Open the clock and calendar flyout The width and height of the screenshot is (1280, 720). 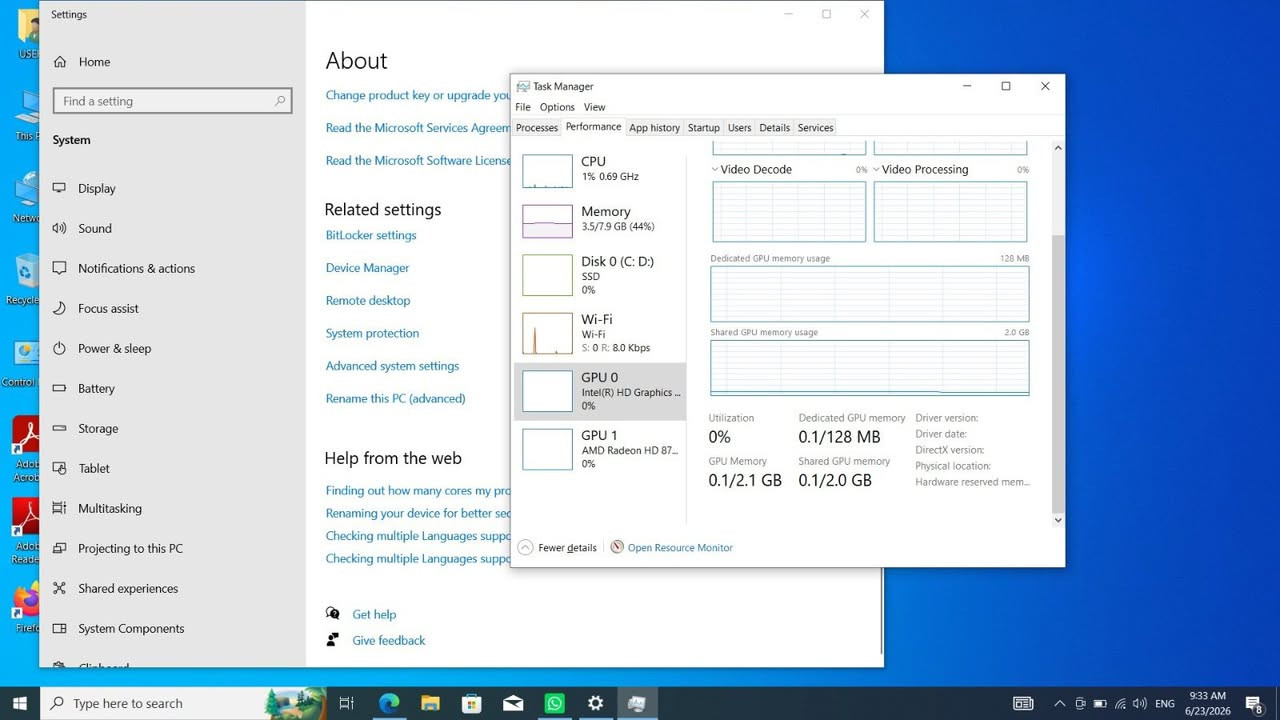click(x=1209, y=703)
